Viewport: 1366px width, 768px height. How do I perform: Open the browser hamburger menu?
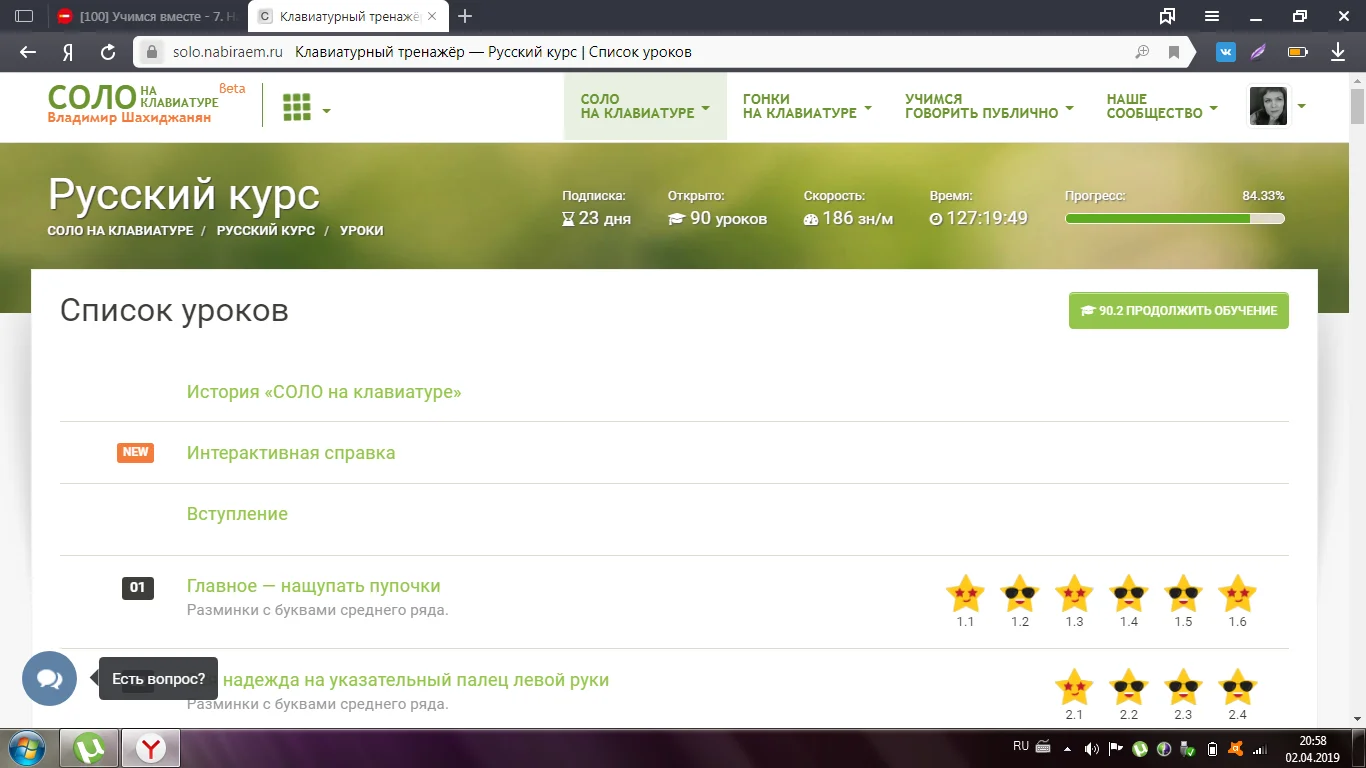1212,16
